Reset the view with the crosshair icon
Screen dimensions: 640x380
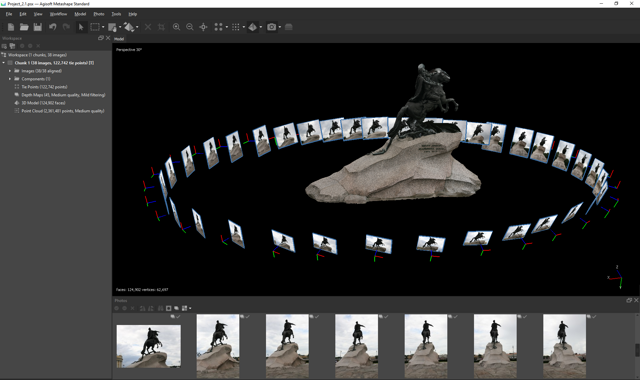pyautogui.click(x=203, y=27)
